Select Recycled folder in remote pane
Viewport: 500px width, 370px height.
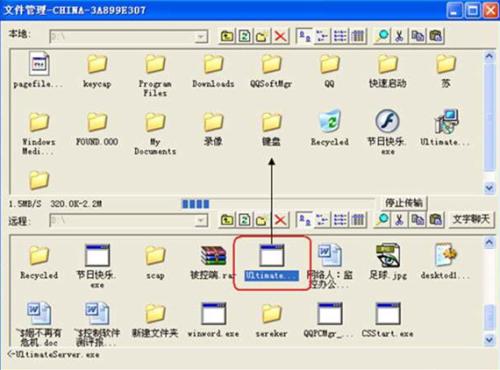pos(39,262)
